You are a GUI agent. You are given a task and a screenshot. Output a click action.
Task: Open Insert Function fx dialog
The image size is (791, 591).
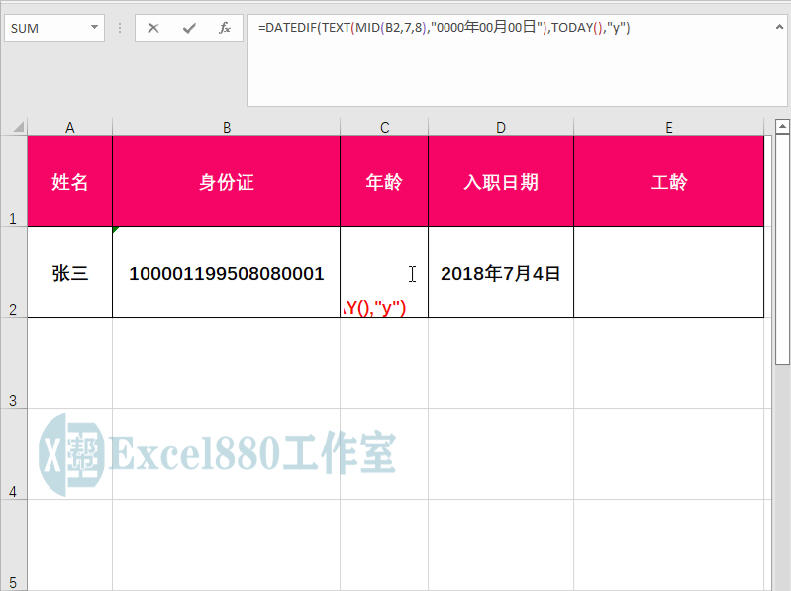pyautogui.click(x=225, y=28)
